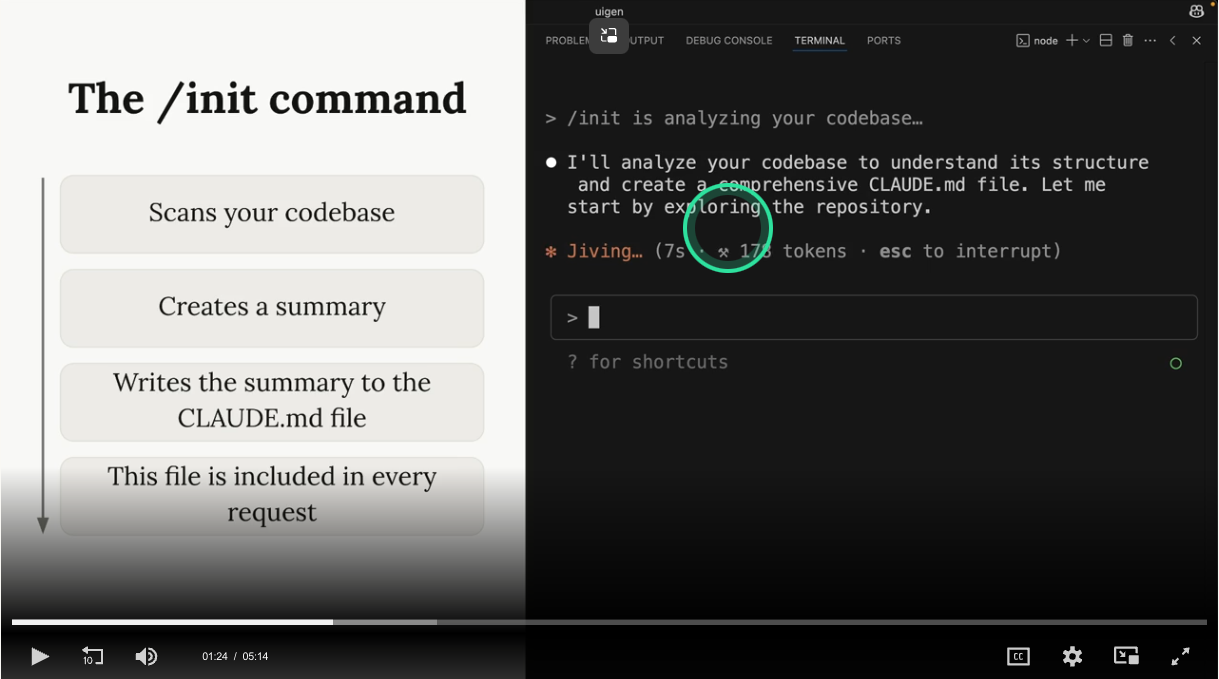This screenshot has height=679, width=1219.
Task: Select the TERMINAL tab
Action: [x=820, y=41]
